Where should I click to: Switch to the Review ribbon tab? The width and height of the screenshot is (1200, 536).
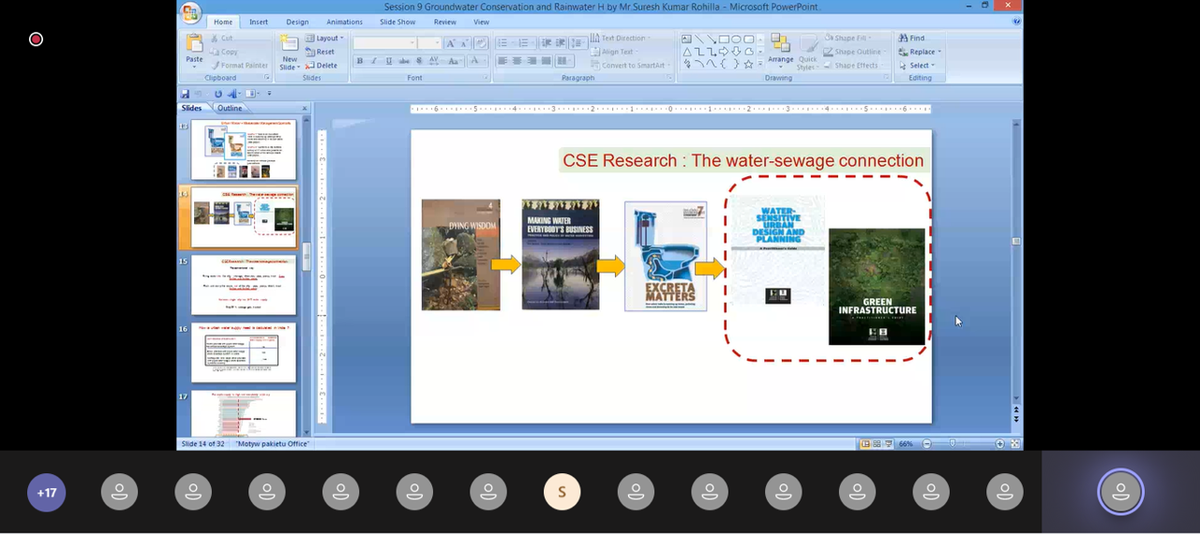click(445, 22)
